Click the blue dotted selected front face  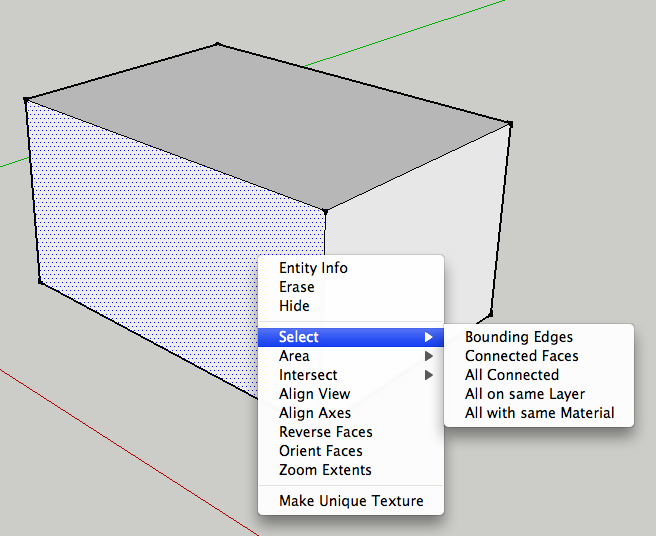150,250
